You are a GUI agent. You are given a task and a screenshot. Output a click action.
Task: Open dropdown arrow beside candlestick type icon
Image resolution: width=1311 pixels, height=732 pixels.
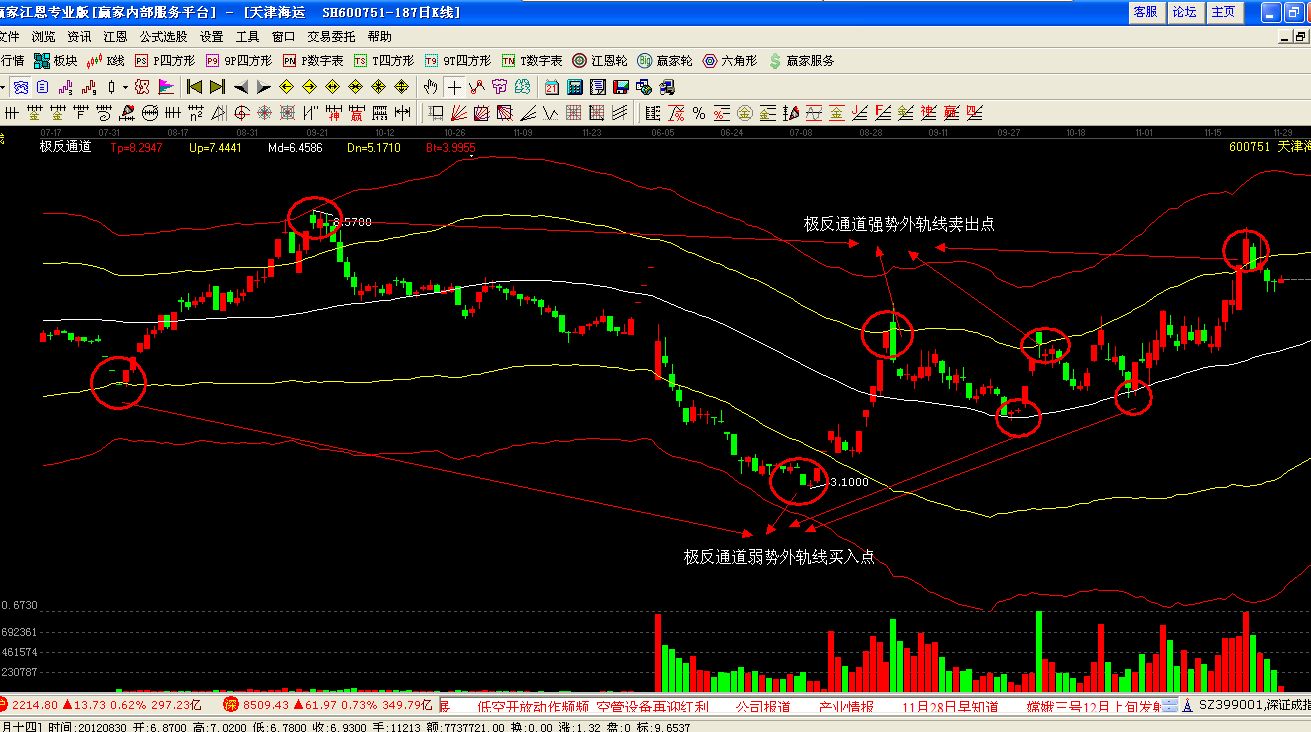pos(125,87)
